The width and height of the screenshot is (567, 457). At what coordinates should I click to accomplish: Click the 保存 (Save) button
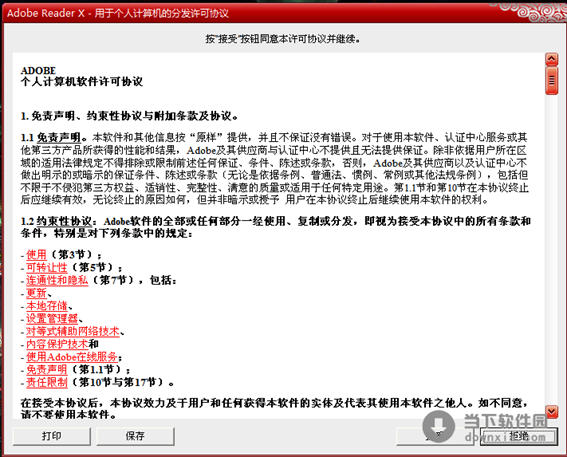pos(135,436)
